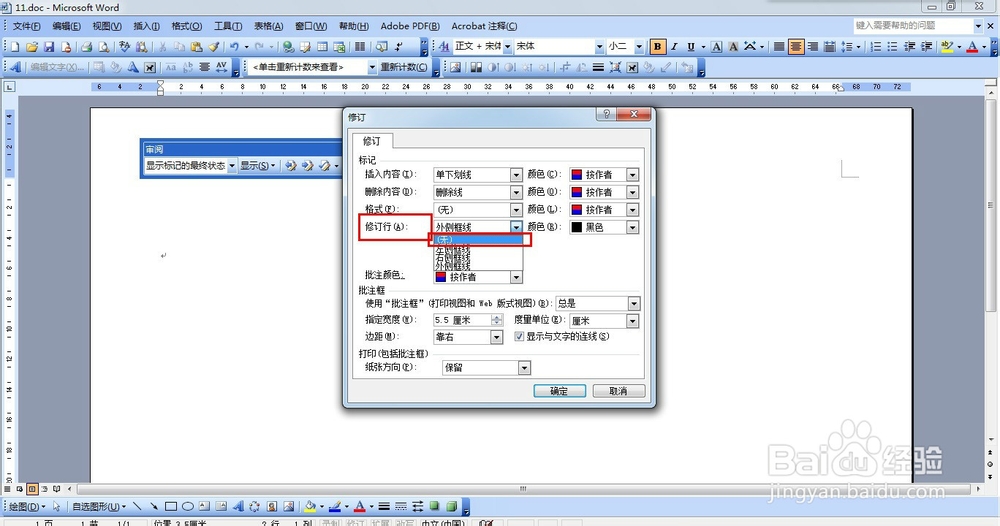Open 度量单位 units dropdown
The image size is (1000, 526).
coord(632,321)
